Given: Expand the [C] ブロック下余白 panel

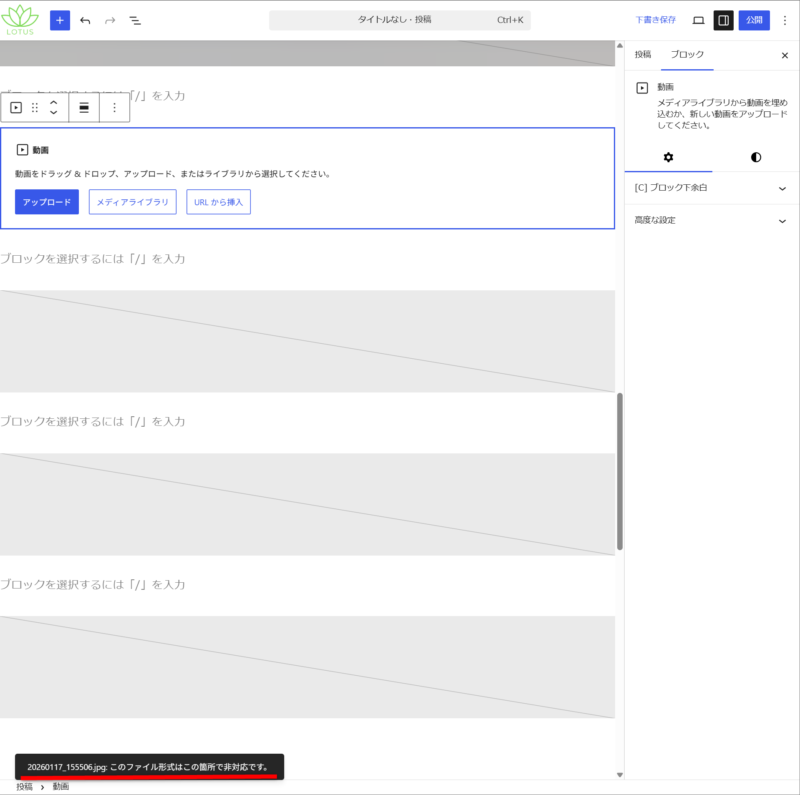Looking at the screenshot, I should pos(712,188).
